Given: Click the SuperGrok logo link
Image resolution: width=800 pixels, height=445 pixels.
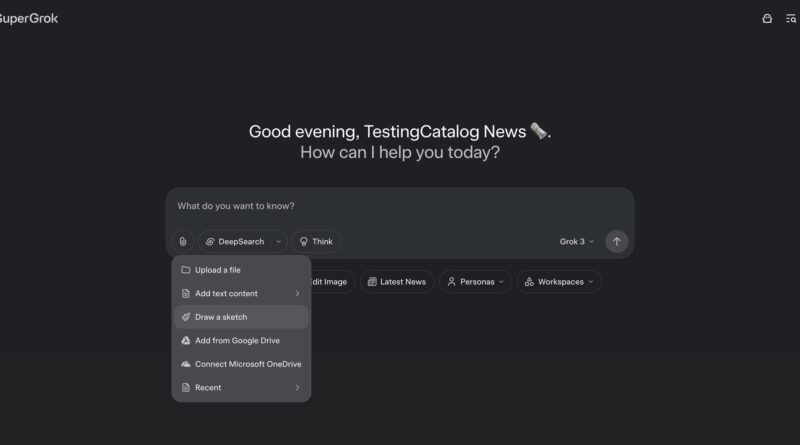Looking at the screenshot, I should 28,18.
